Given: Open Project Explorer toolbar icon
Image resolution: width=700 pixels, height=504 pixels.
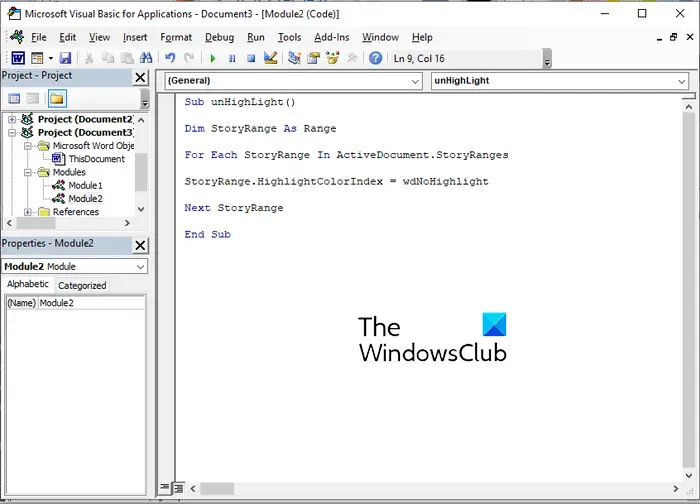Looking at the screenshot, I should coord(294,58).
